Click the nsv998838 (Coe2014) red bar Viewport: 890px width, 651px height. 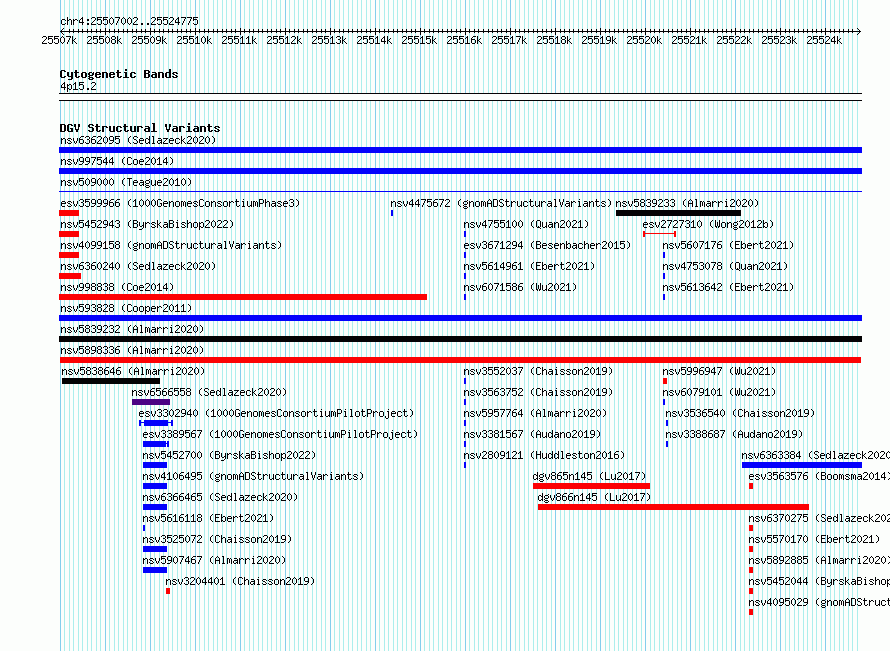coord(243,297)
